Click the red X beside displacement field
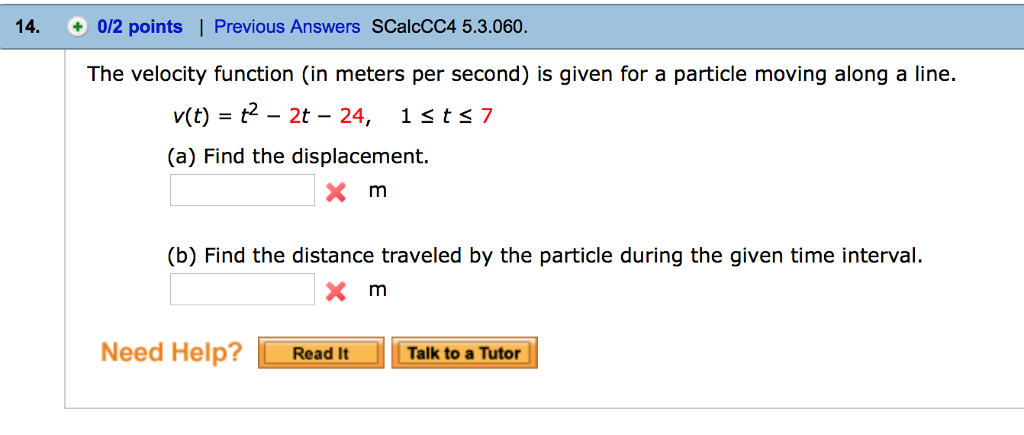This screenshot has width=1024, height=435. [336, 192]
